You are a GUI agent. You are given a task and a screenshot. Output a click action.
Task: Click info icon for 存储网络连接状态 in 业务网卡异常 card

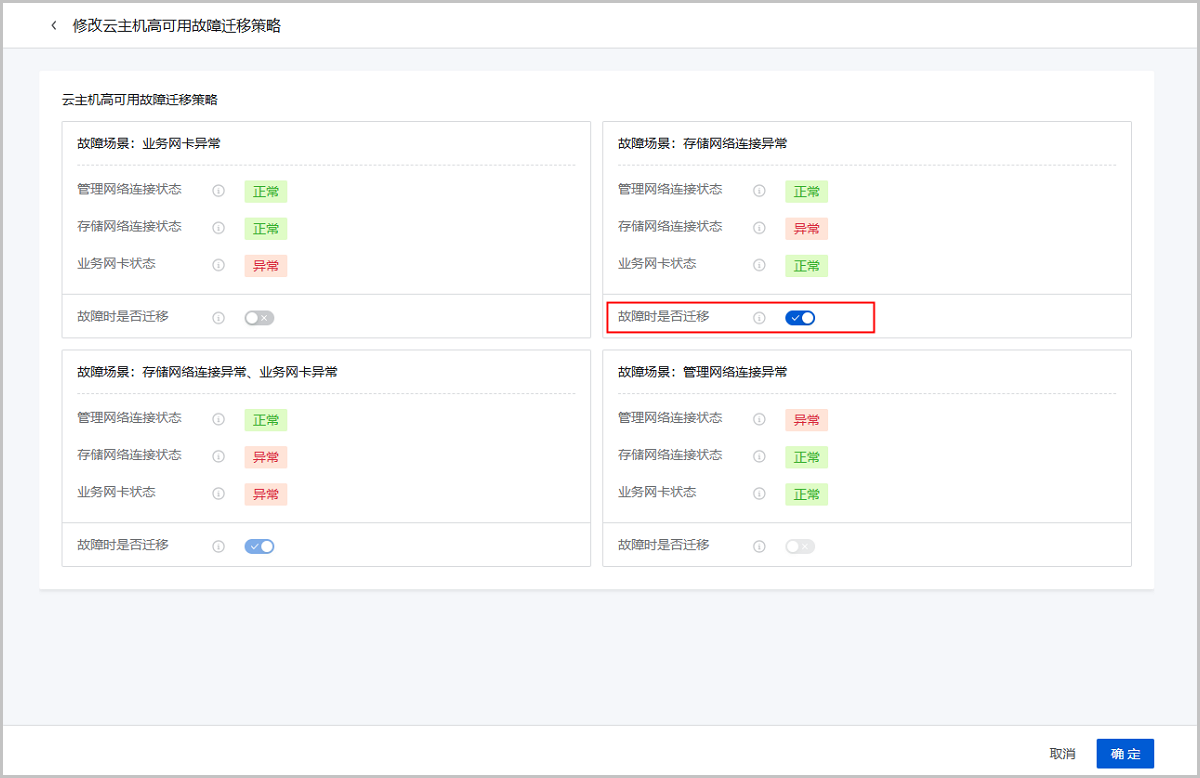218,228
